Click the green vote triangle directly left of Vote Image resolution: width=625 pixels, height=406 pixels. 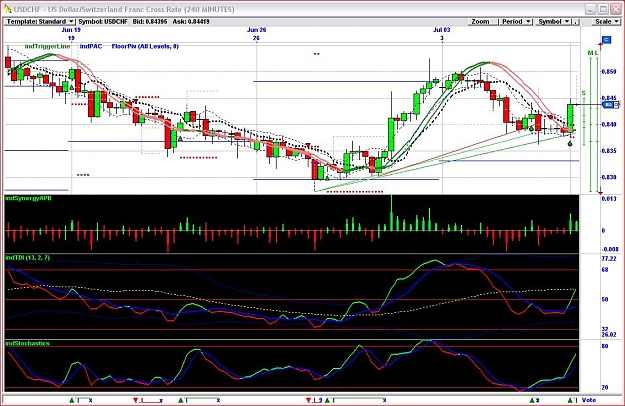point(570,400)
